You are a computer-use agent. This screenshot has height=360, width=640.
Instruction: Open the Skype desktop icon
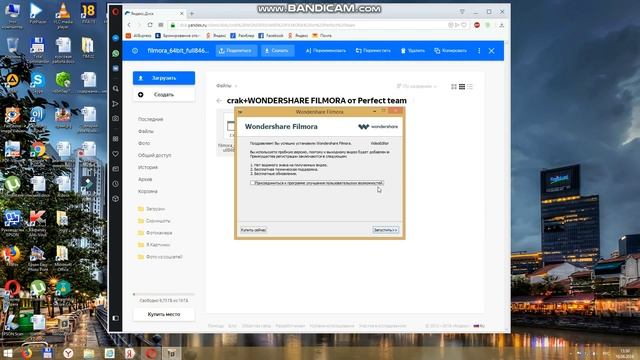coord(38,83)
